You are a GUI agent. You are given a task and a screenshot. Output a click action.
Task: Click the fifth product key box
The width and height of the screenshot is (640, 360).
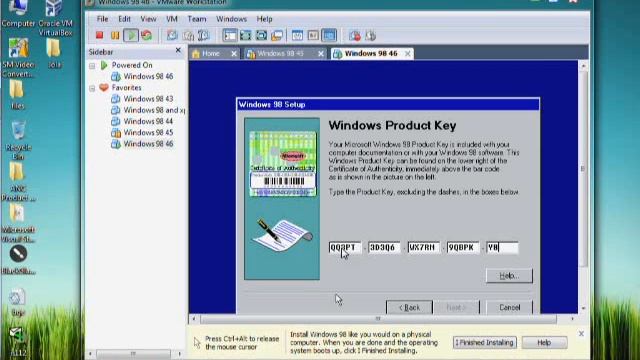502,247
